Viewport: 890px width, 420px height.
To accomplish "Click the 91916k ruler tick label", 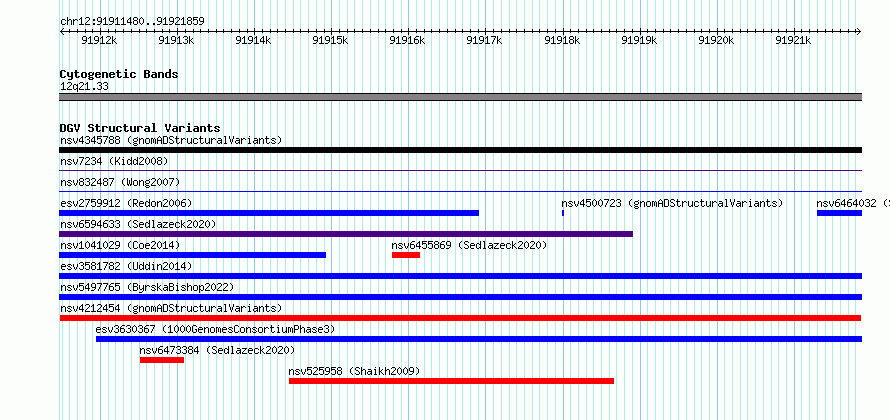I will (408, 40).
